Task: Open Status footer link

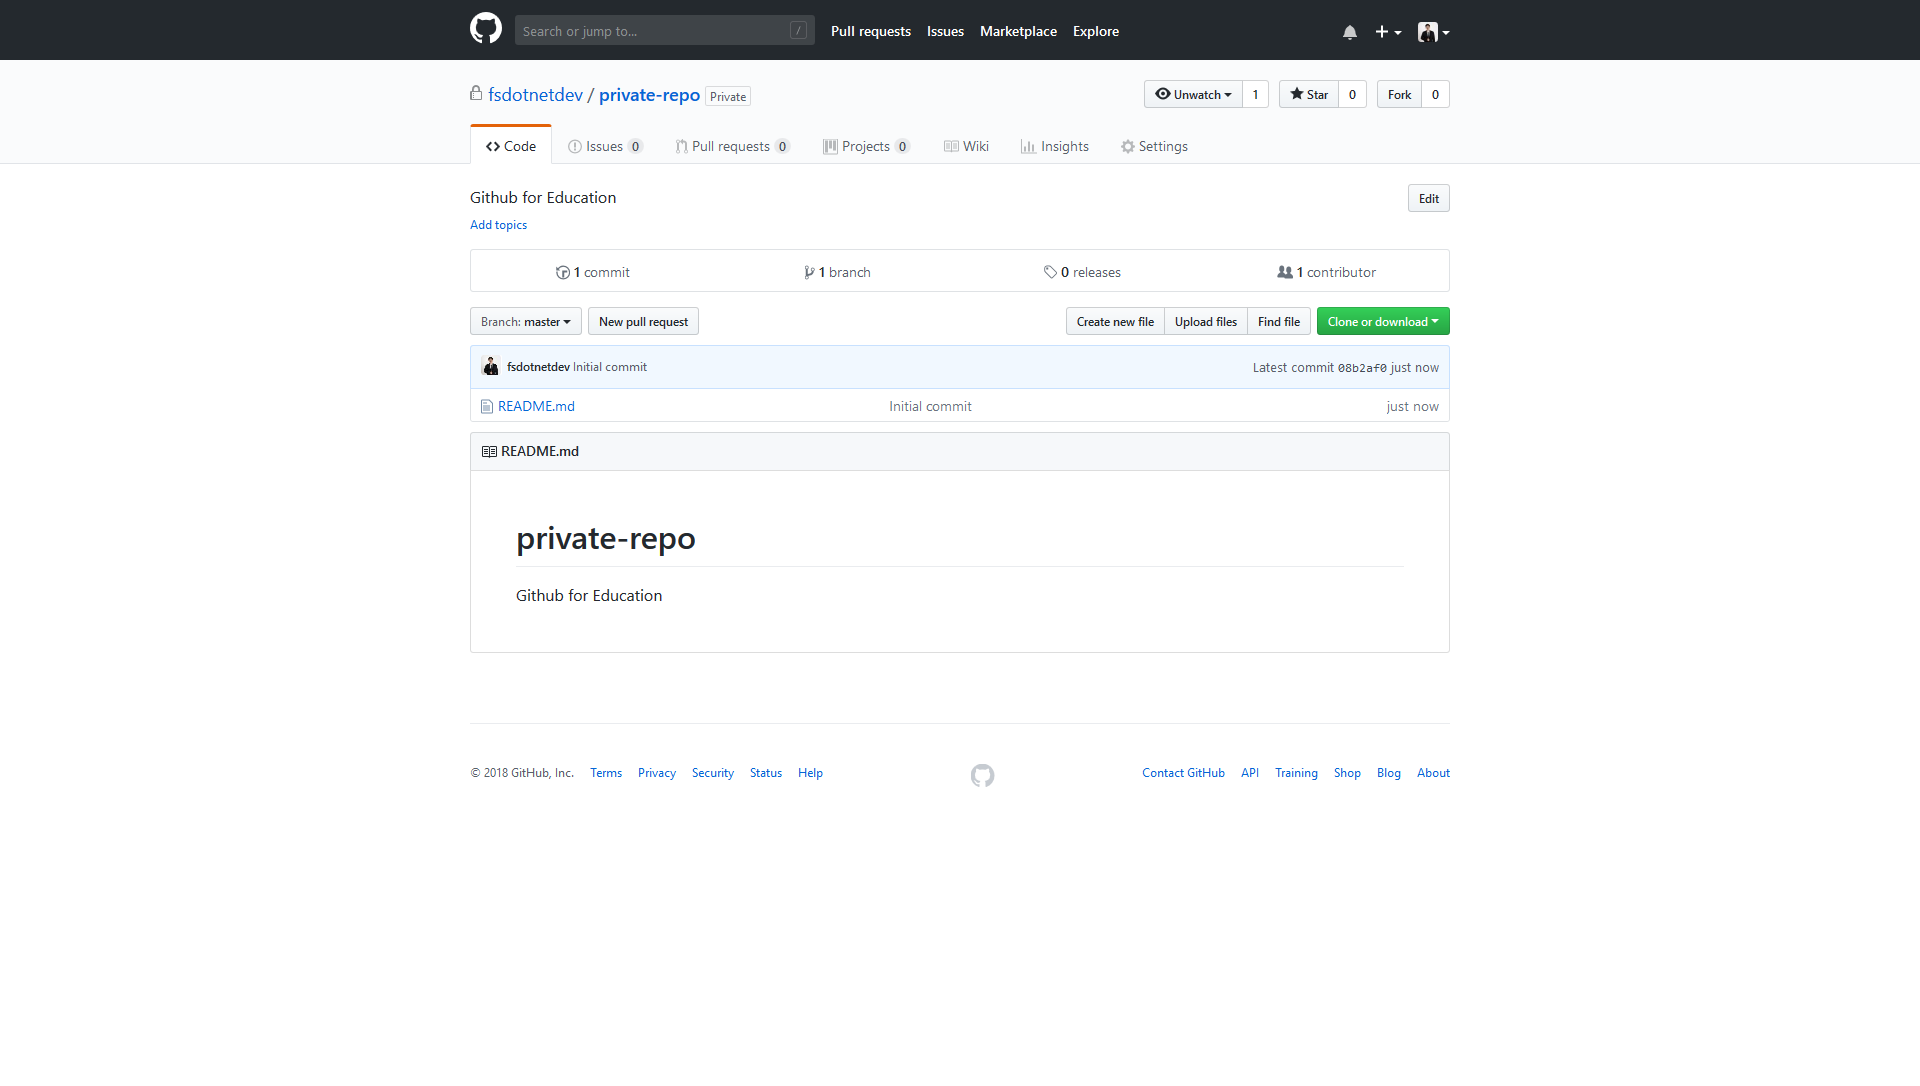Action: tap(766, 773)
